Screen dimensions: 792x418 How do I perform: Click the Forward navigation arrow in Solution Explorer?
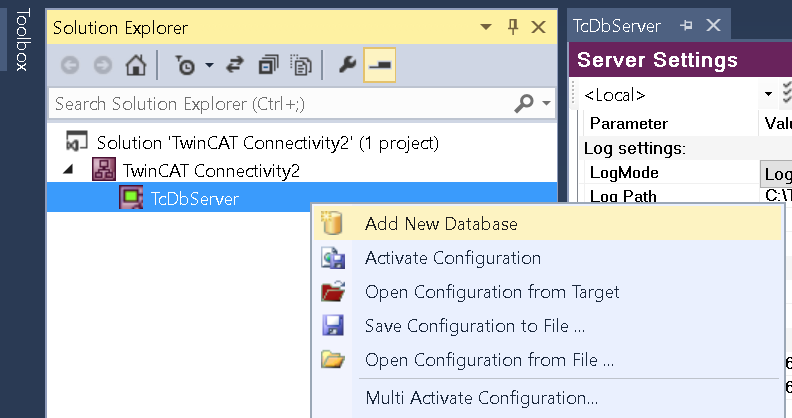coord(103,66)
